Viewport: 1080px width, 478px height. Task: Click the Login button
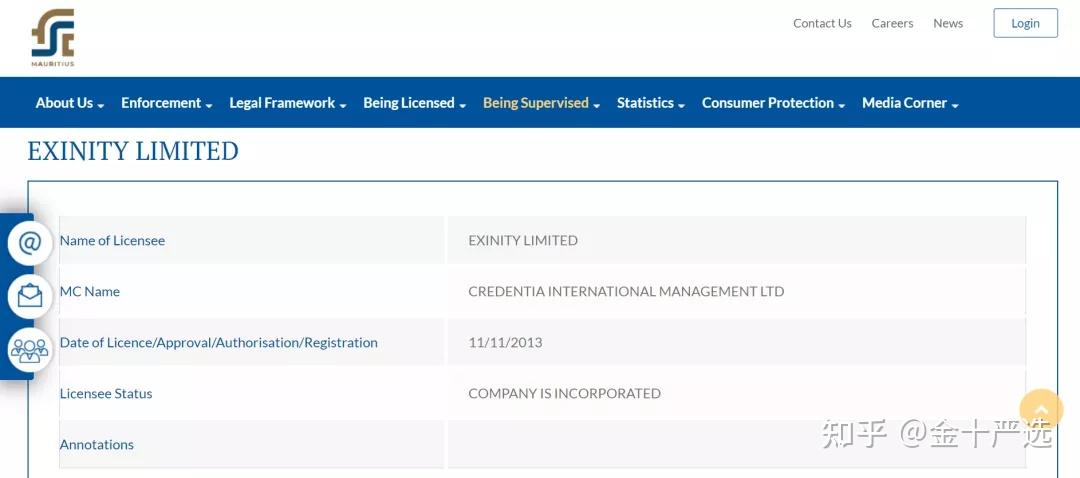click(1025, 23)
